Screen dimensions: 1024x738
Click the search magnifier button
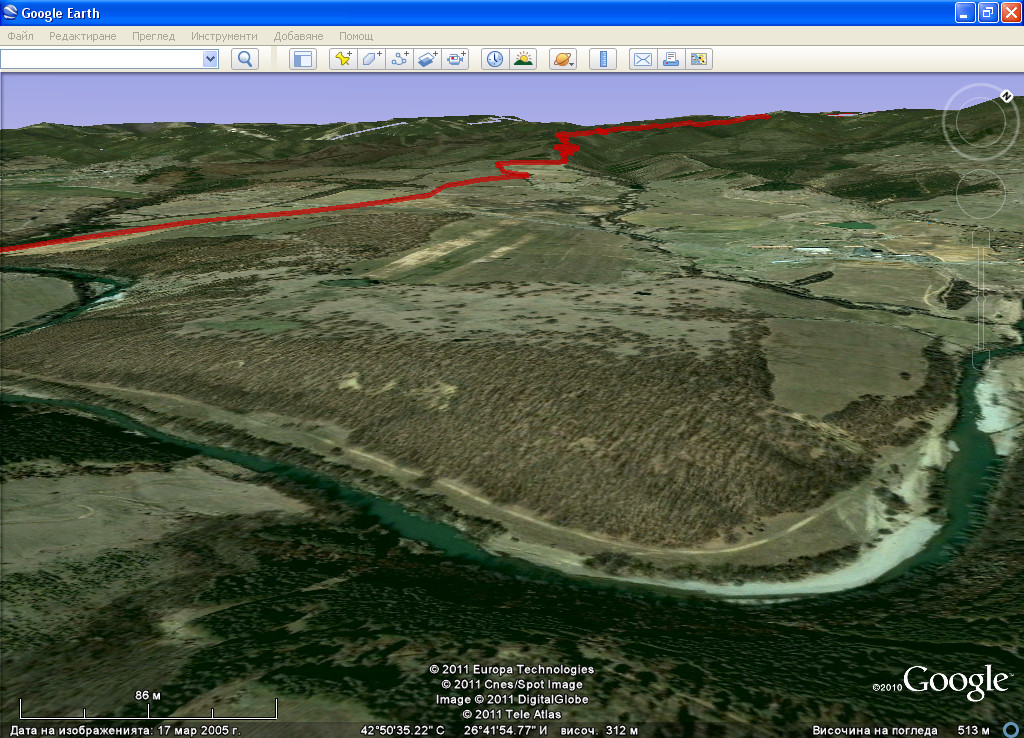(x=245, y=59)
